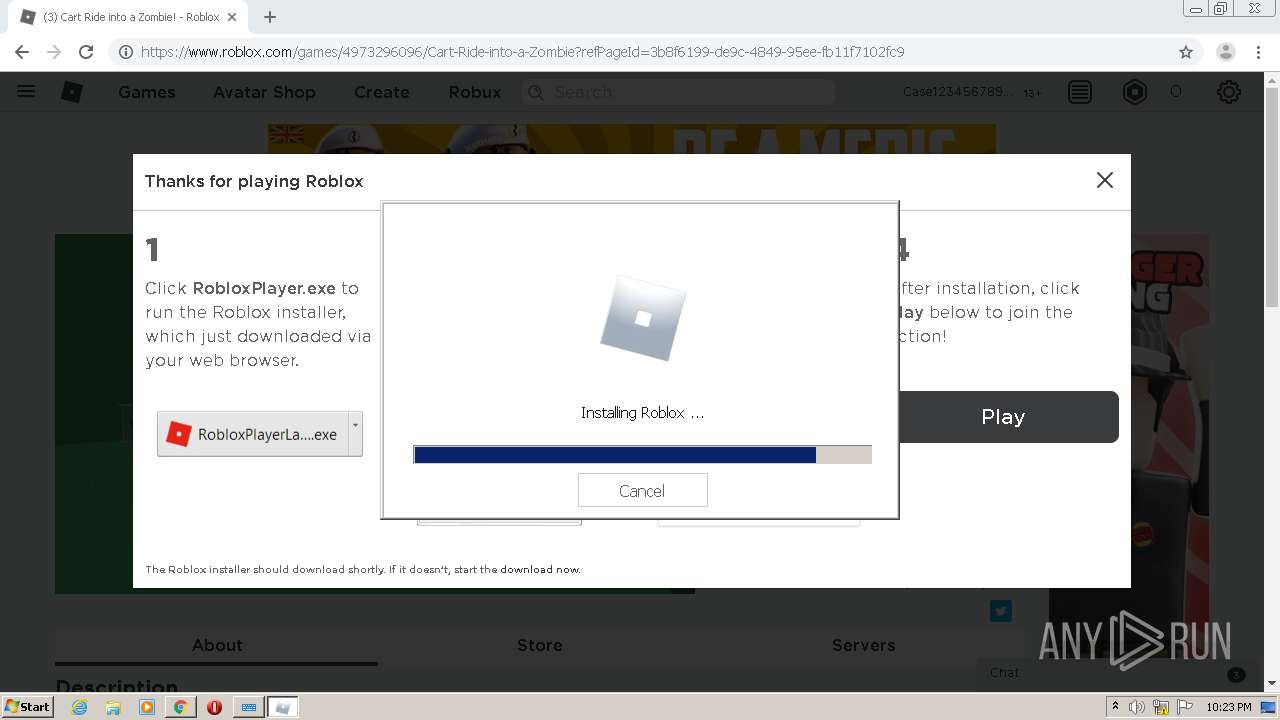Click the Robux hexagon icon
Viewport: 1280px width, 720px height.
tap(1135, 92)
